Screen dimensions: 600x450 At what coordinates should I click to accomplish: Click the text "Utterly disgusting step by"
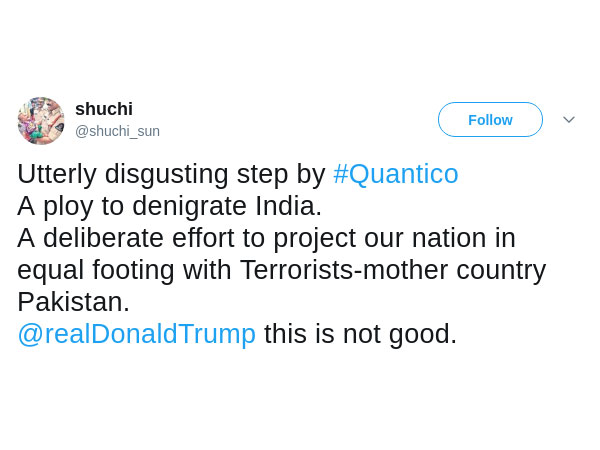coord(171,174)
